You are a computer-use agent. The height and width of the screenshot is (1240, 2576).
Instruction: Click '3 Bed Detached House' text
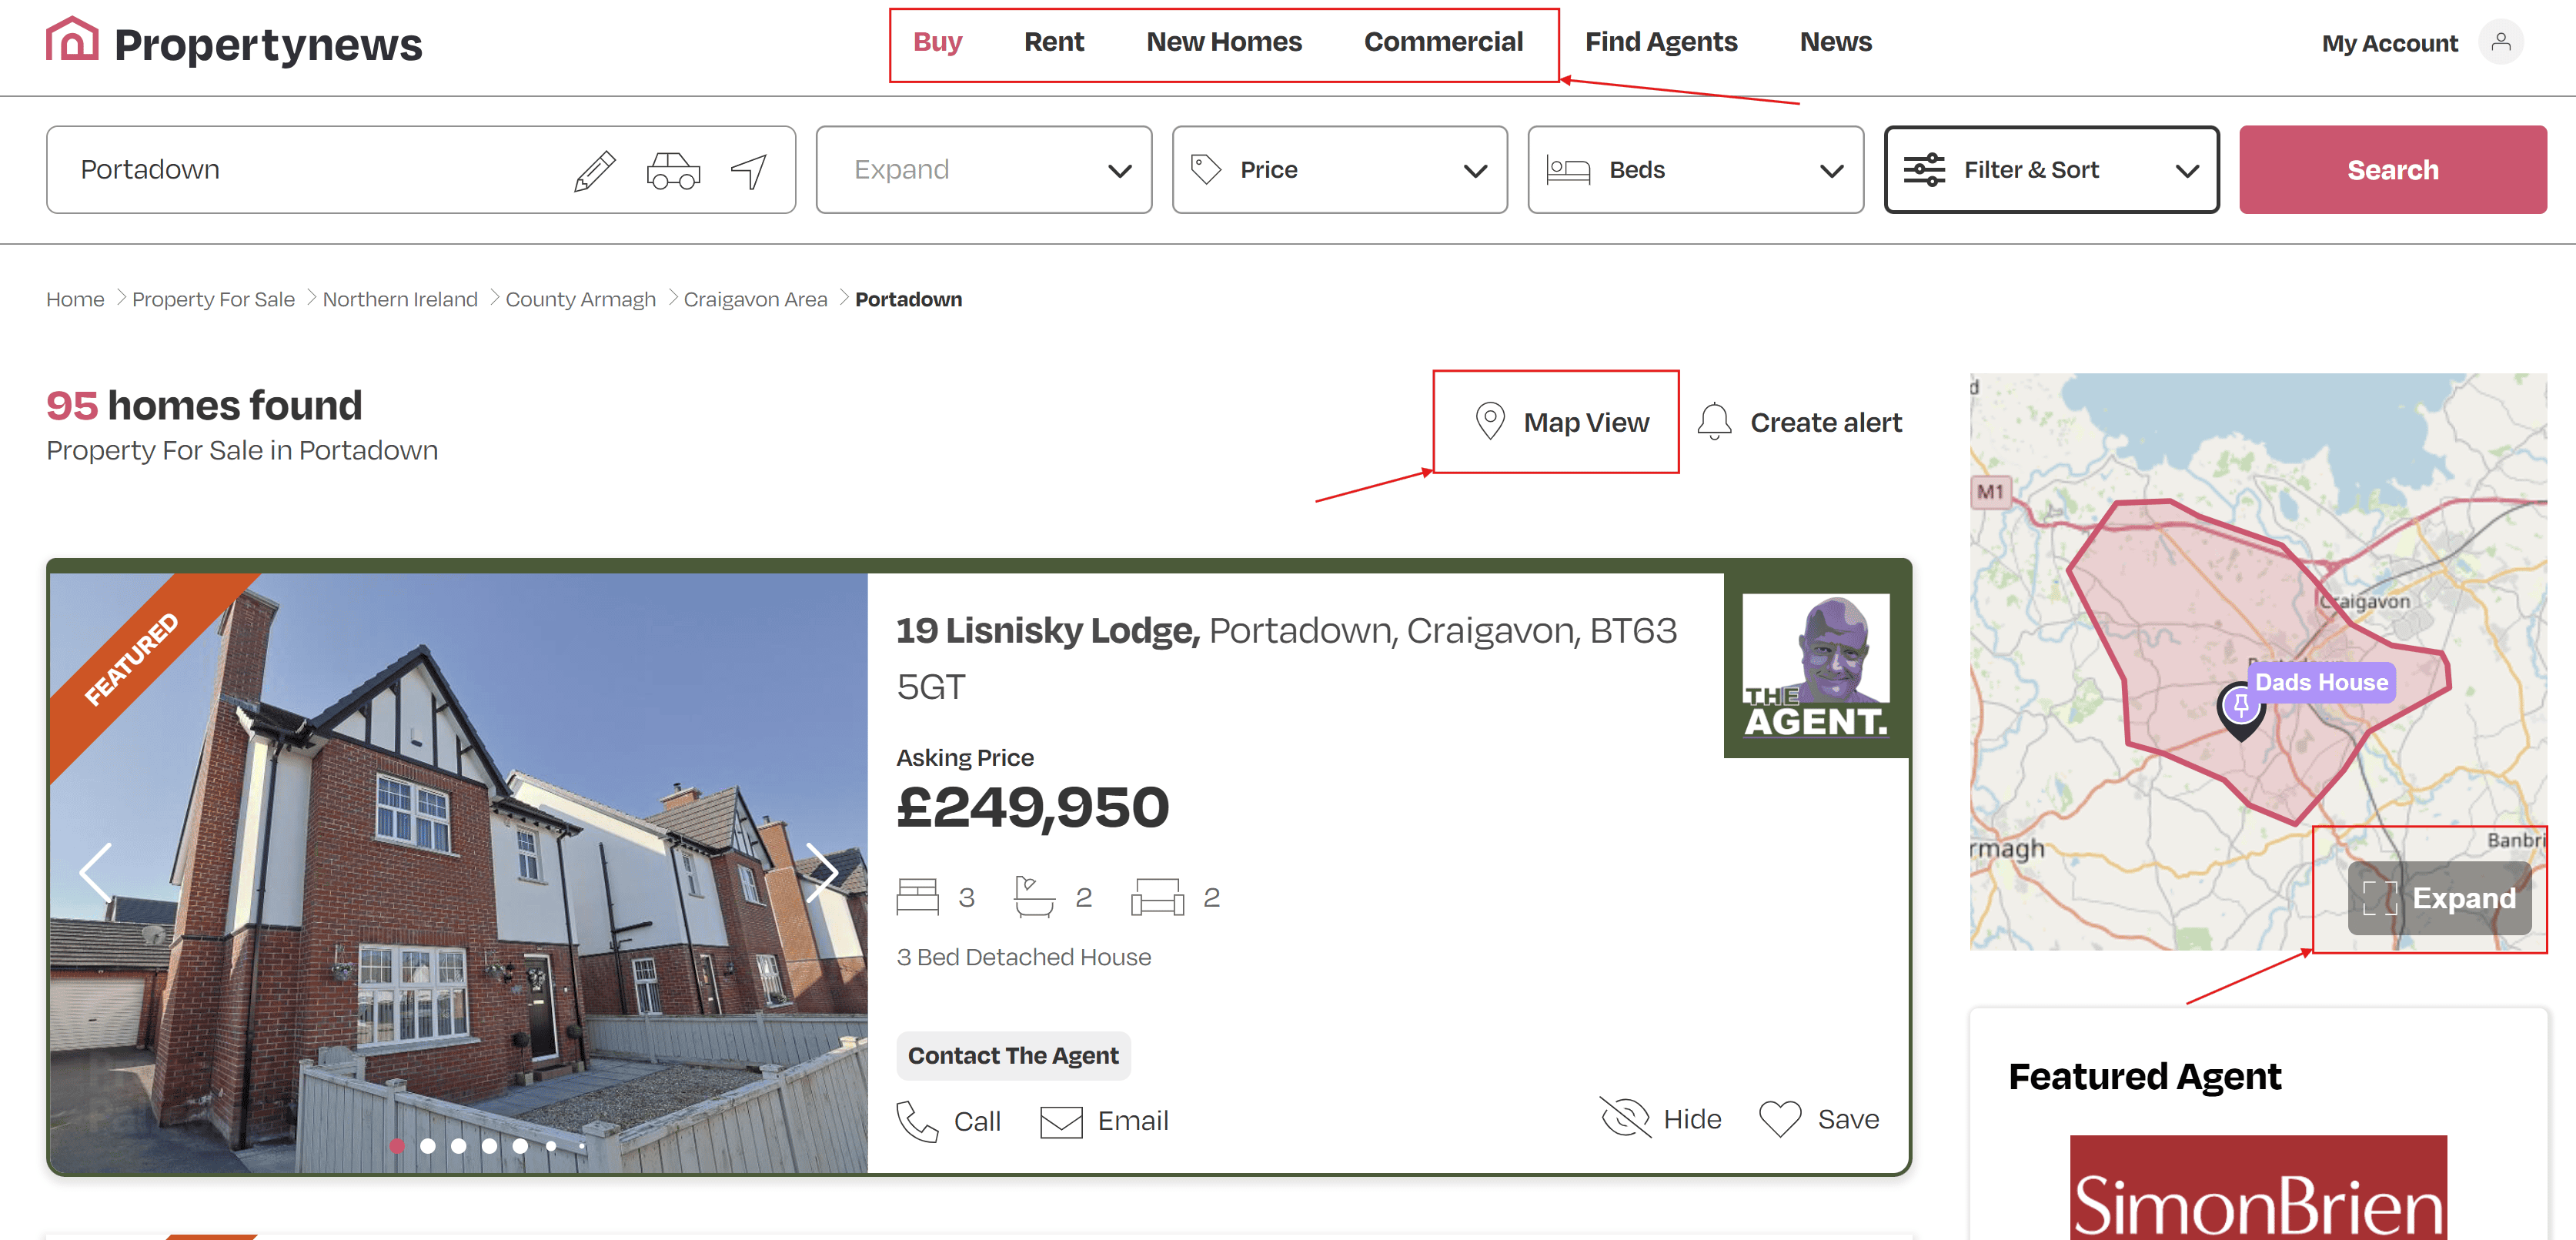(x=1023, y=957)
